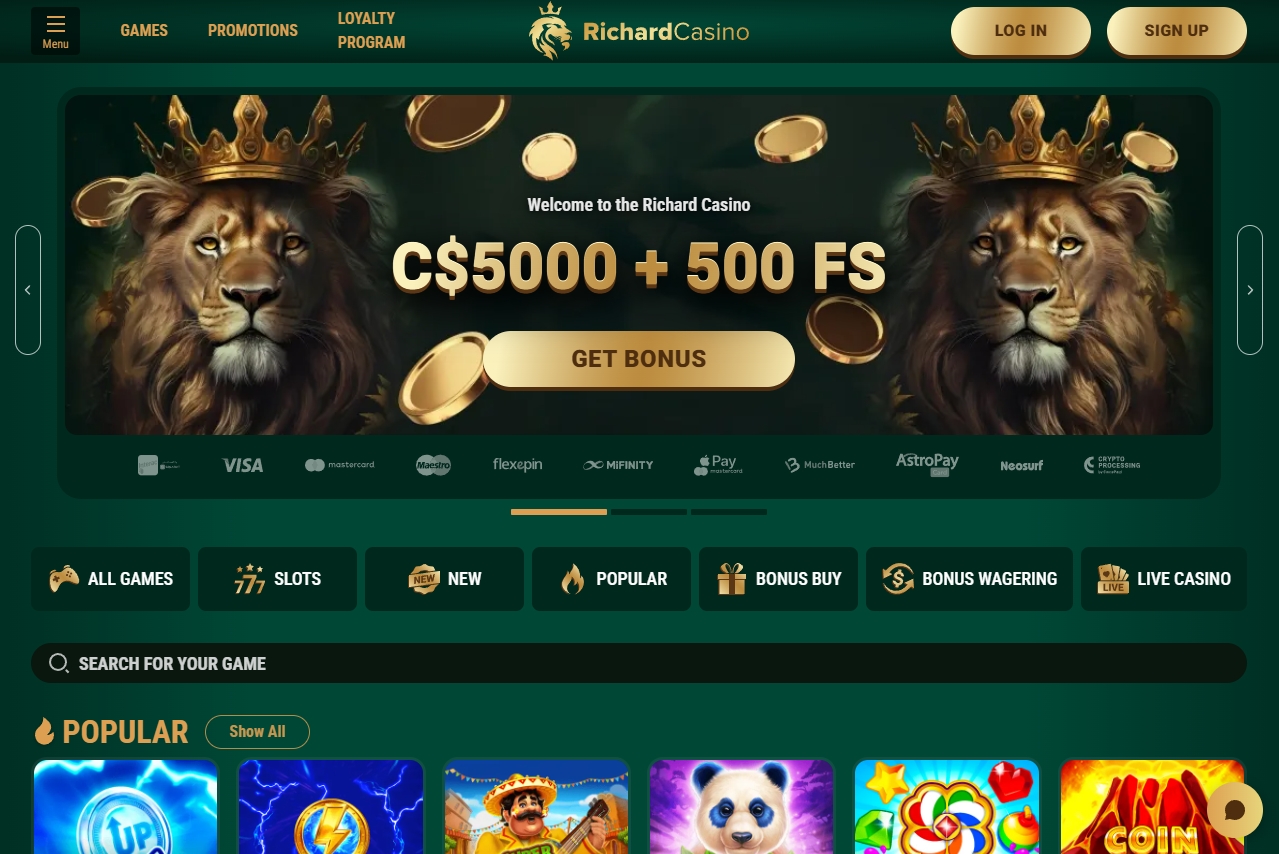1279x854 pixels.
Task: Jump to the third carousel indicator
Action: point(729,512)
